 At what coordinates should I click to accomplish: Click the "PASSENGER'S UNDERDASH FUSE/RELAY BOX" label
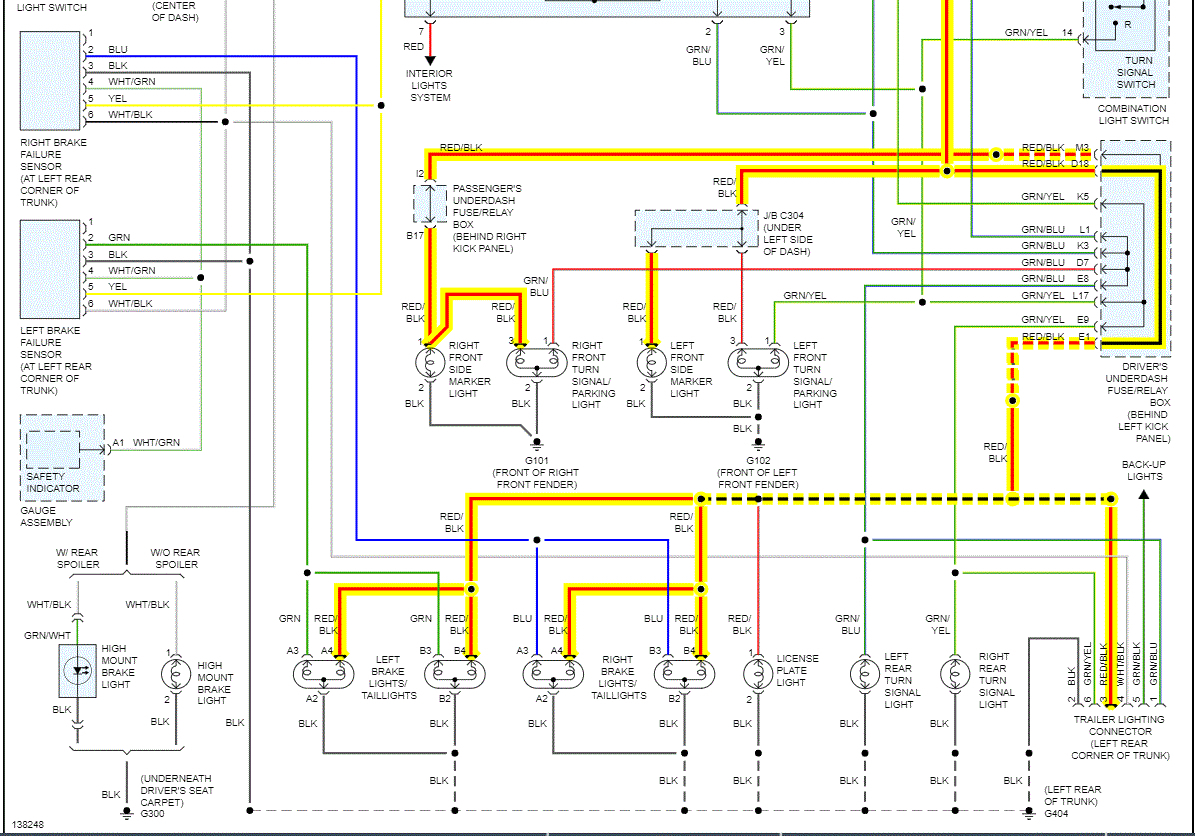(488, 207)
